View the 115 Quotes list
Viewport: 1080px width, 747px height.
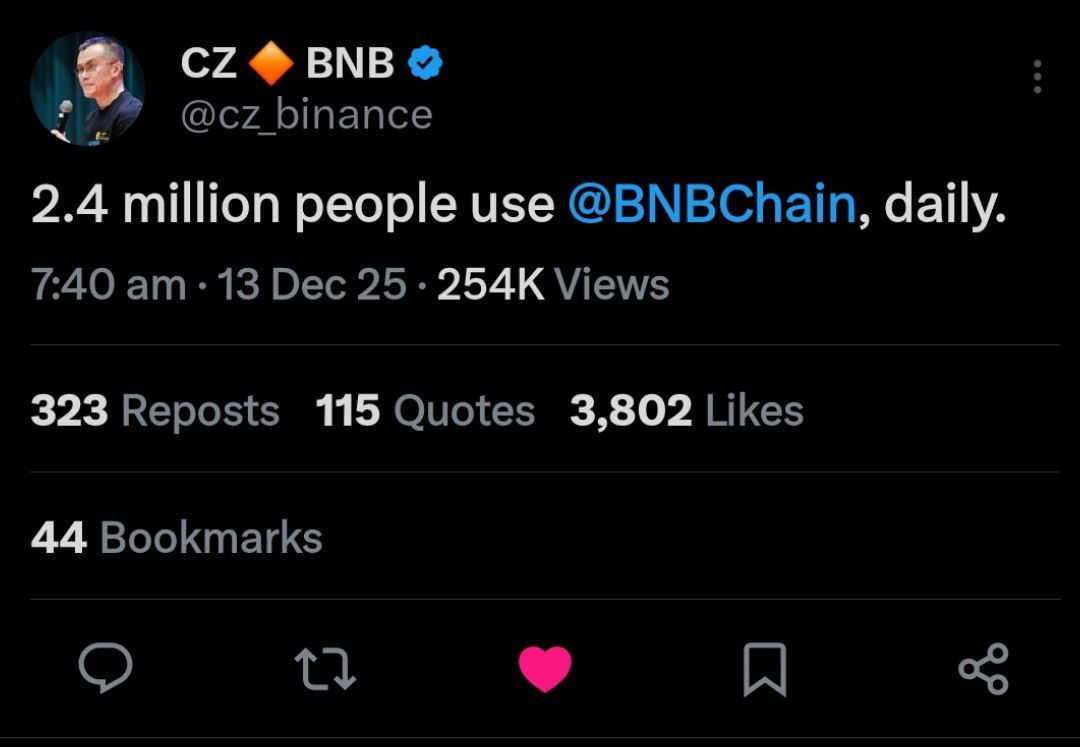425,411
